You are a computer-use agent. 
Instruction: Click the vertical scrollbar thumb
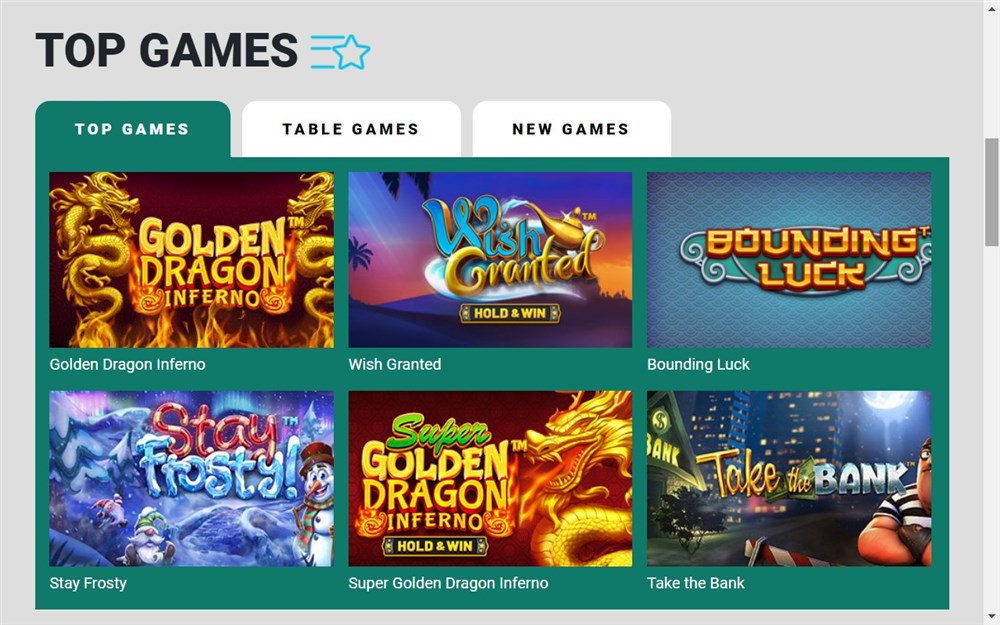coord(992,192)
